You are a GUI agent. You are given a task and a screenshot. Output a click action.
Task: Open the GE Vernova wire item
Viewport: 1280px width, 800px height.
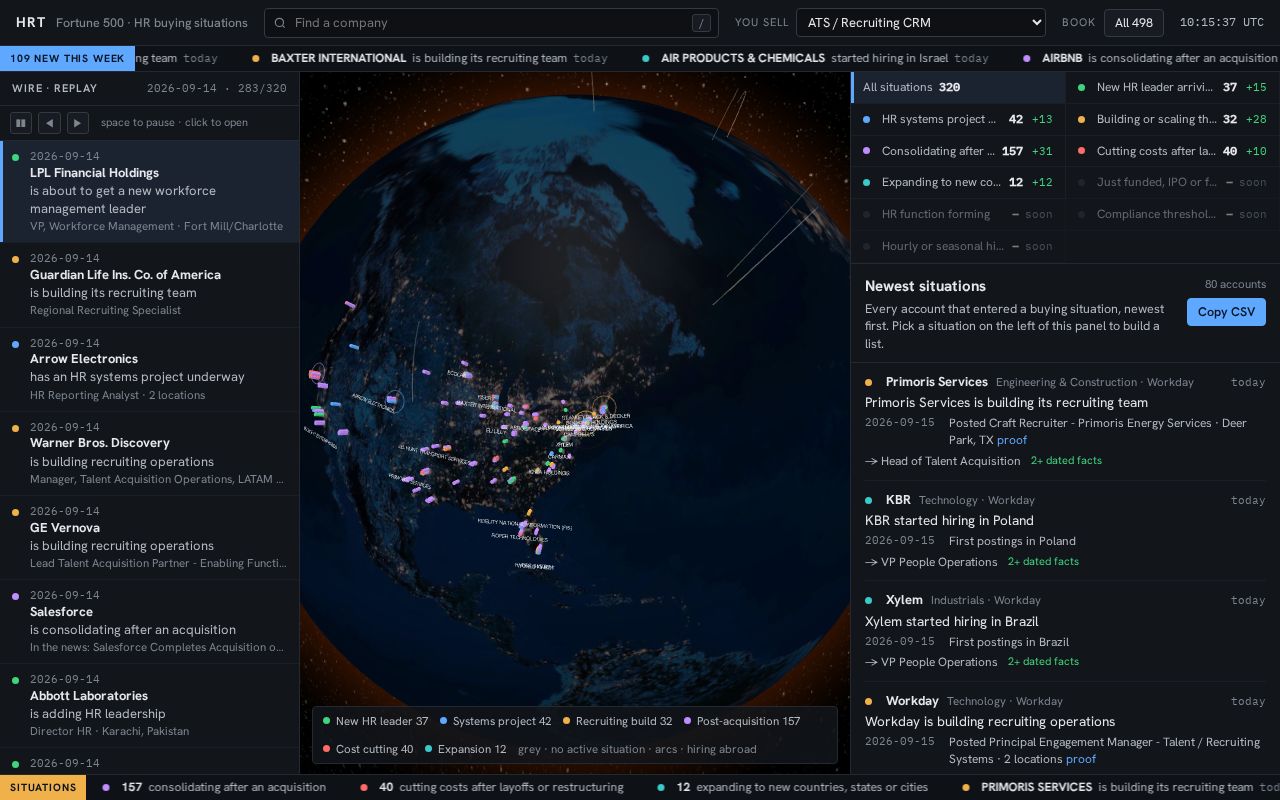[150, 537]
